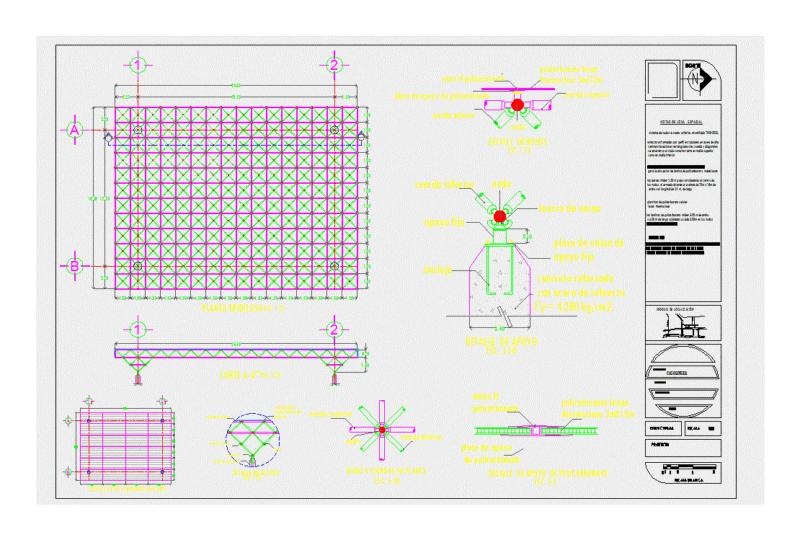Open the location sketch in the title block

pyautogui.click(x=683, y=325)
